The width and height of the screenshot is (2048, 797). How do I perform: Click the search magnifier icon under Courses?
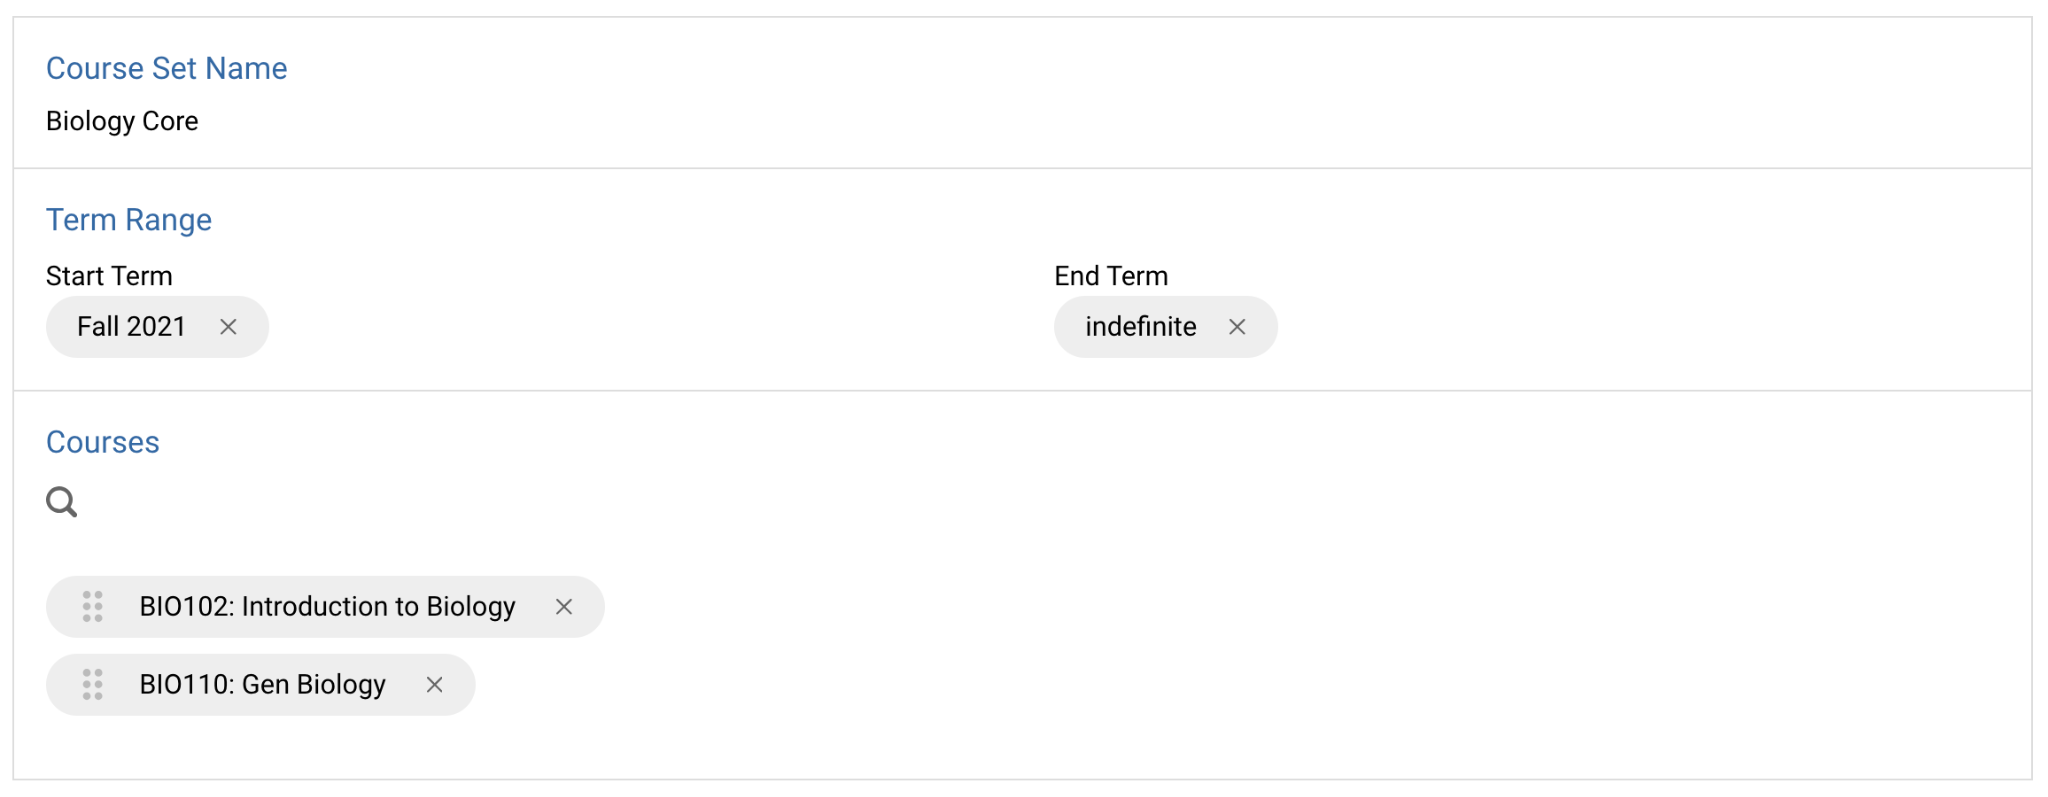[x=60, y=502]
